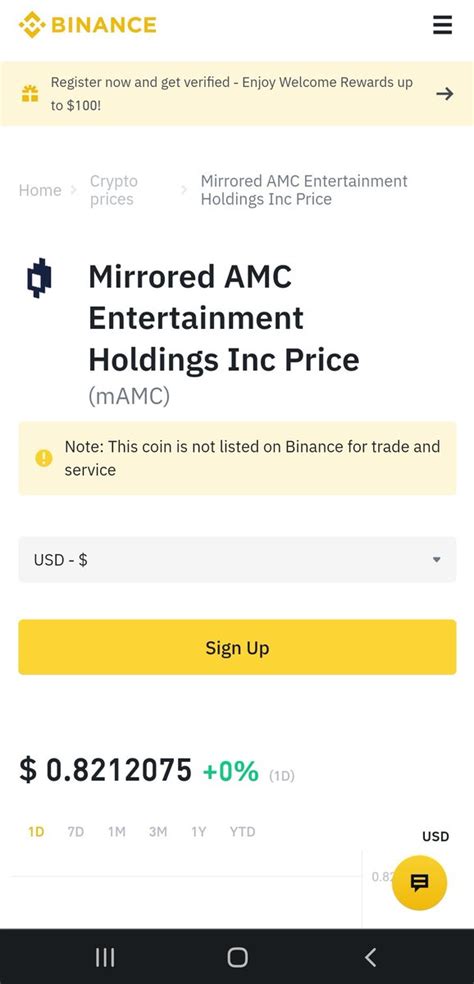Click the currency dropdown caret arrow
Screen dimensions: 474x984
436,560
